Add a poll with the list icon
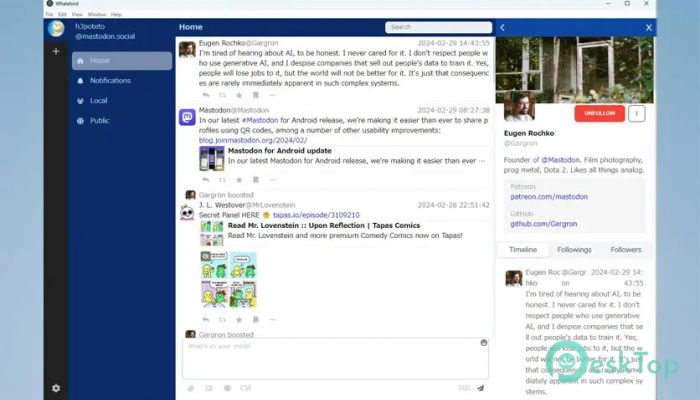700x400 pixels. pyautogui.click(x=209, y=388)
